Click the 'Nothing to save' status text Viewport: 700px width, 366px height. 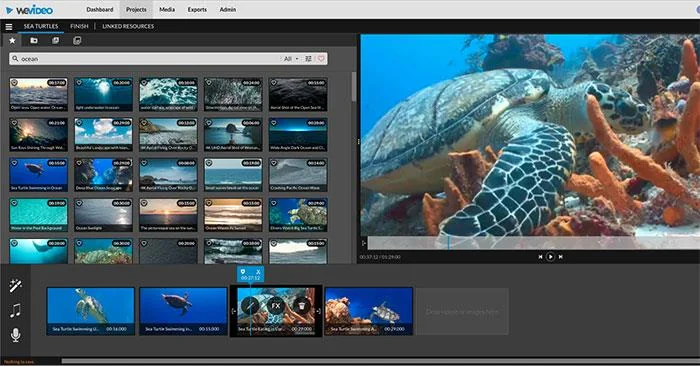pyautogui.click(x=19, y=362)
